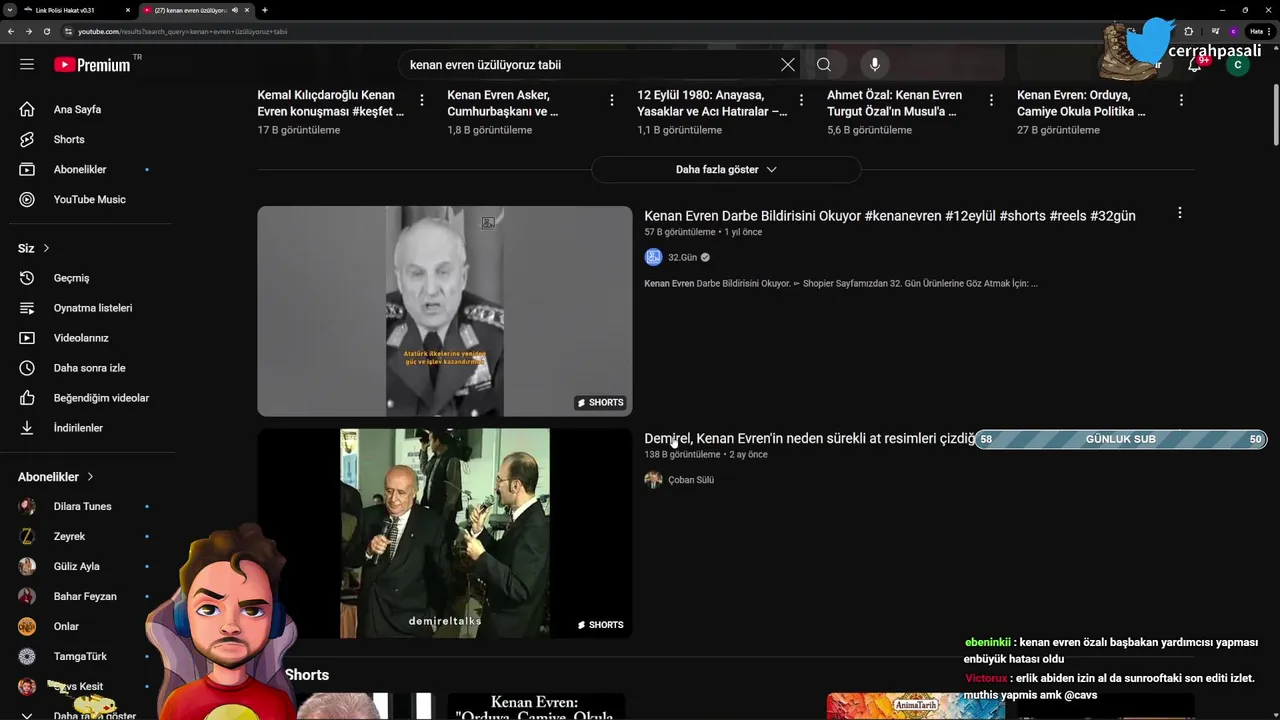
Task: Open Kenan Evren: Orduya, Camiye Okula title
Action: pyautogui.click(x=1081, y=103)
